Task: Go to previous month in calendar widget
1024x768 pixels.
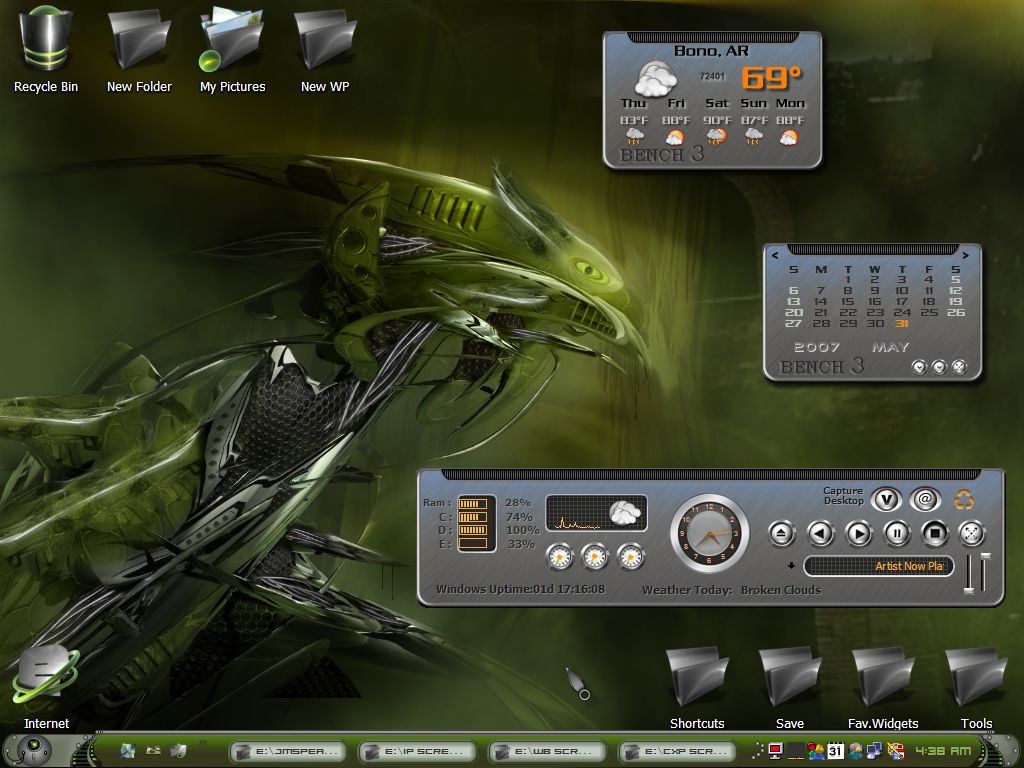Action: pos(775,255)
